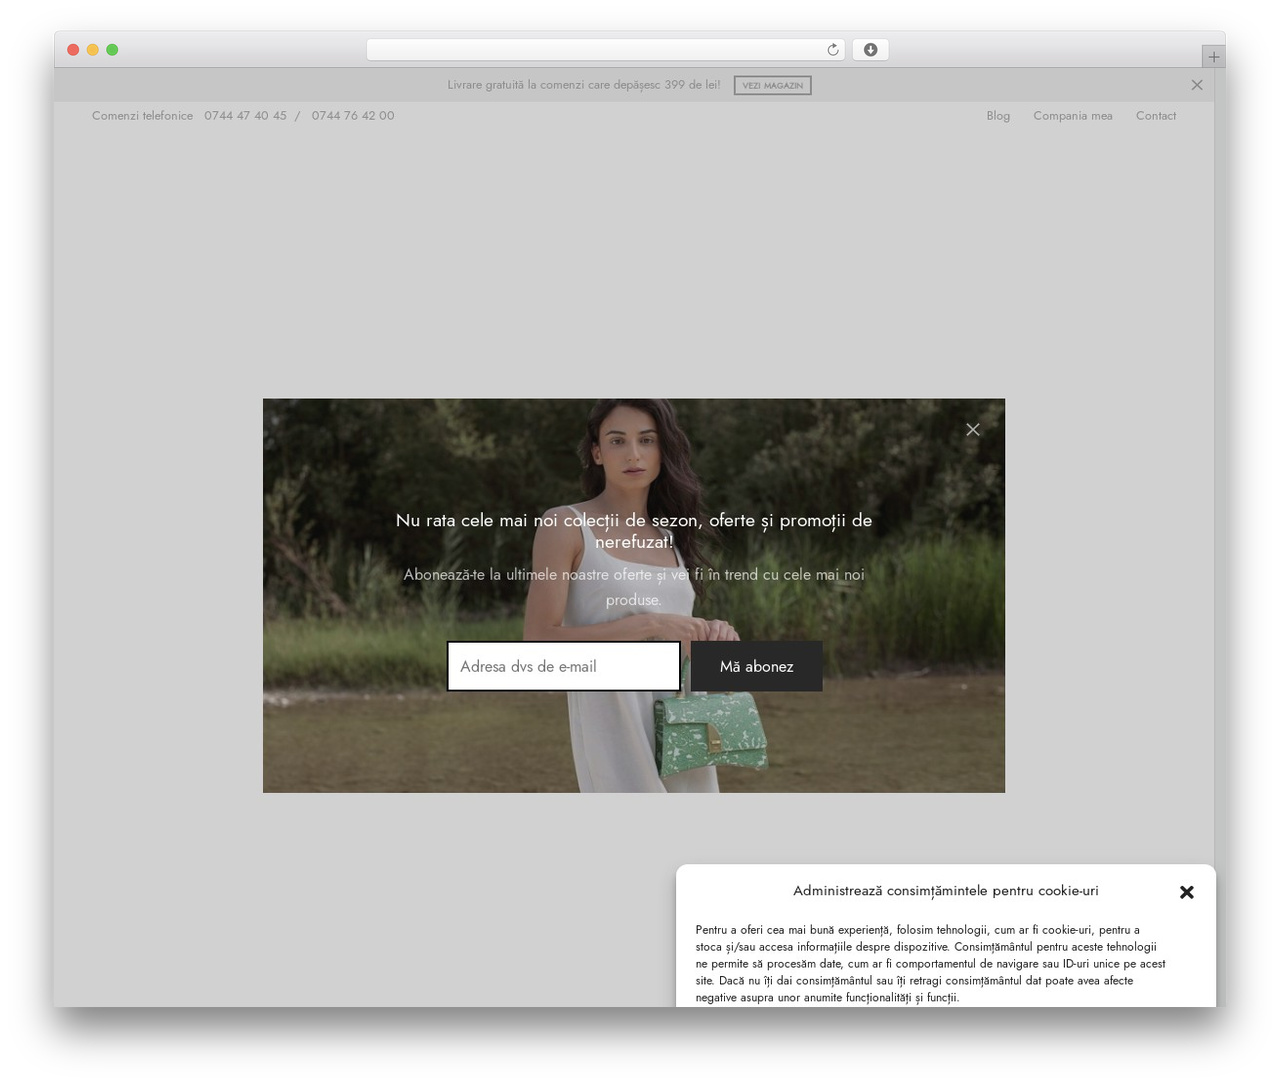Close the cookie consent dialog
The image size is (1280, 1084).
click(1187, 892)
